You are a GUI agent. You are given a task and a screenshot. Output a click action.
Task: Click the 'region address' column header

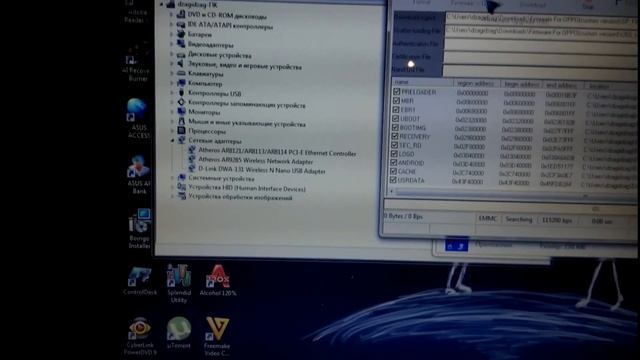tap(476, 83)
